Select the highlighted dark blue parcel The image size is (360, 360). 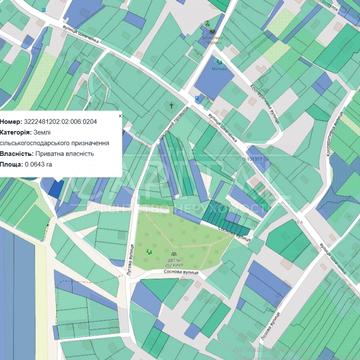[x=56, y=189]
